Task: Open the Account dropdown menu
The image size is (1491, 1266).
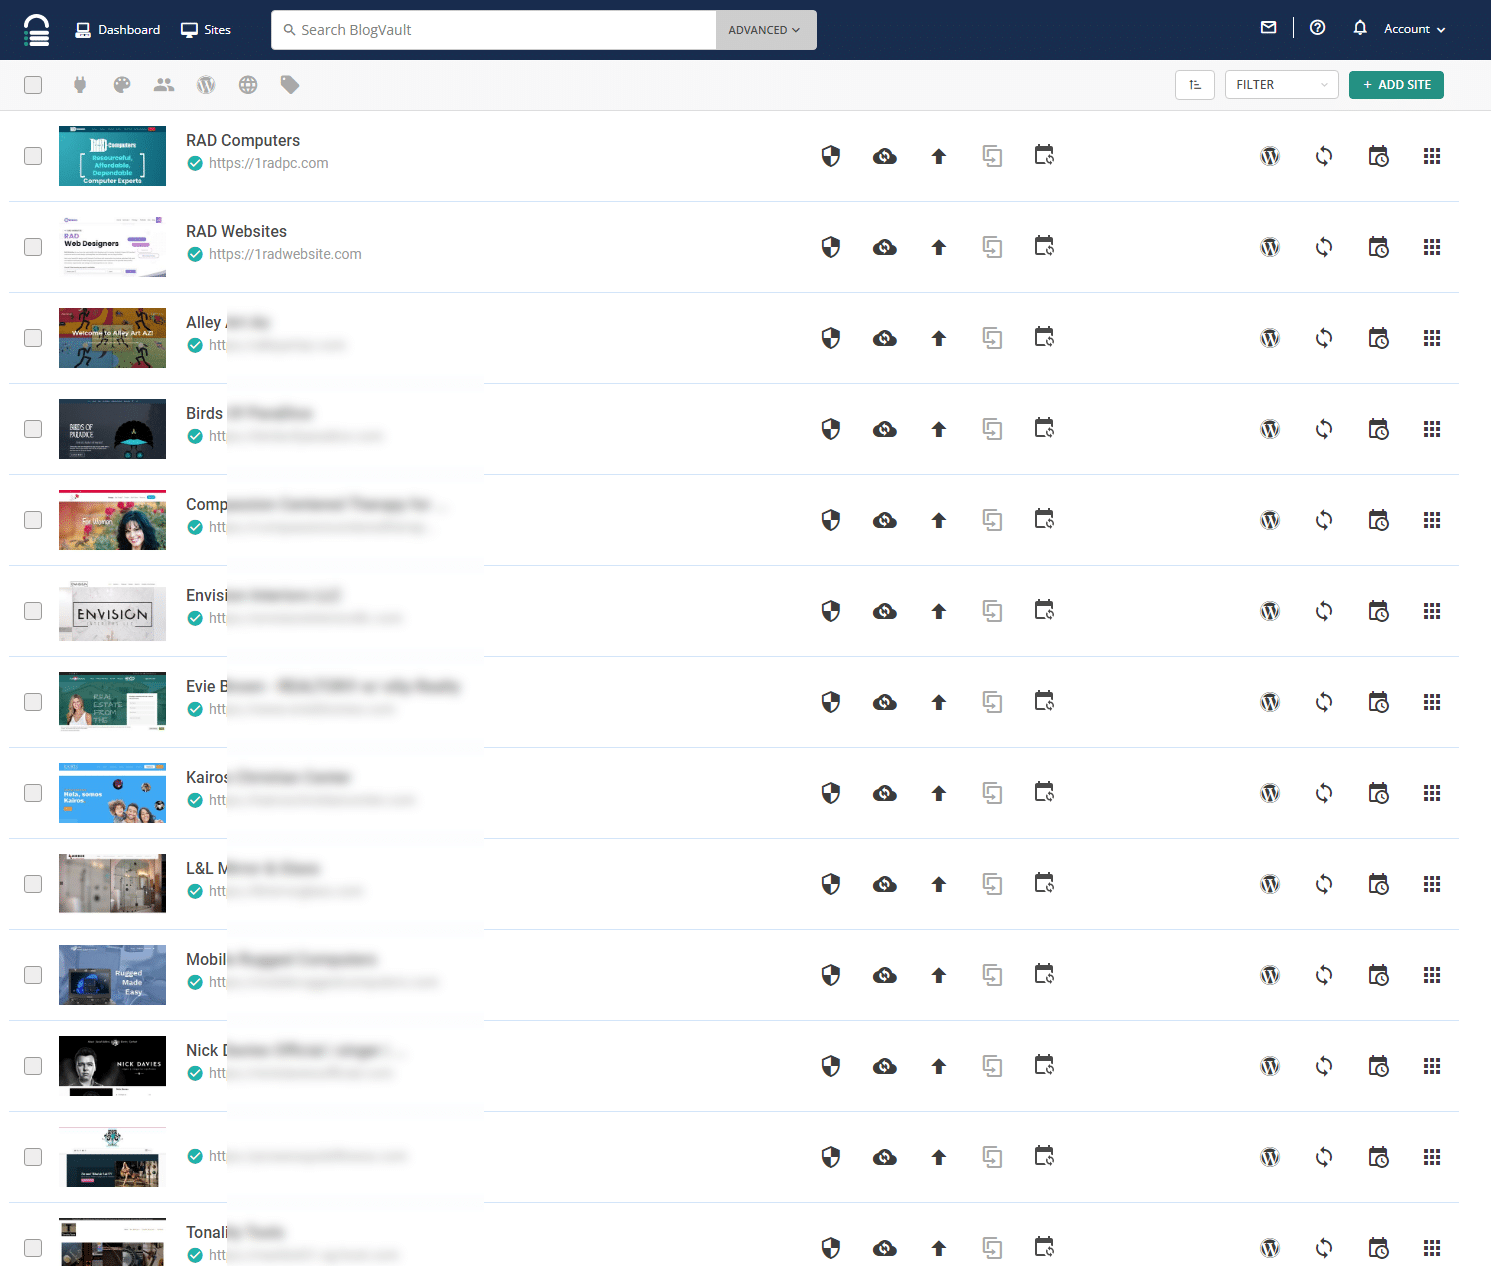Action: click(x=1414, y=29)
